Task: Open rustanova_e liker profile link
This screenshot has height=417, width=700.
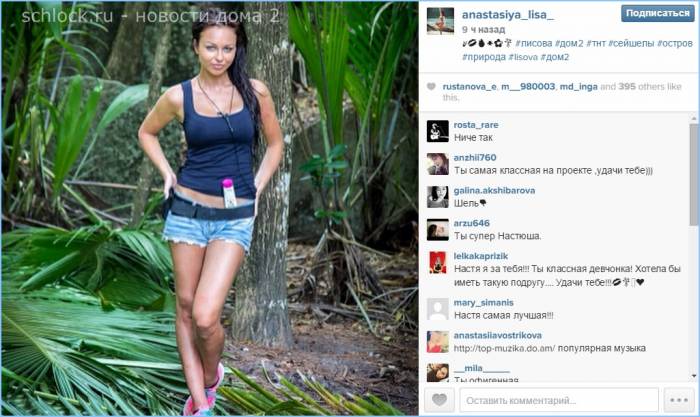Action: coord(469,87)
